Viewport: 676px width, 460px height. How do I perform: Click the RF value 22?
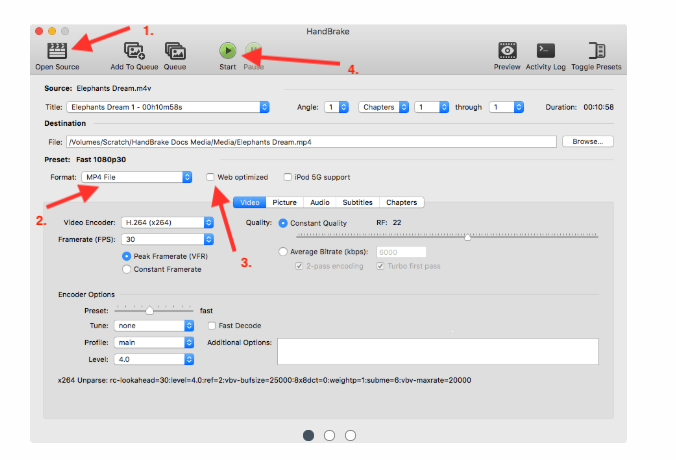point(397,222)
